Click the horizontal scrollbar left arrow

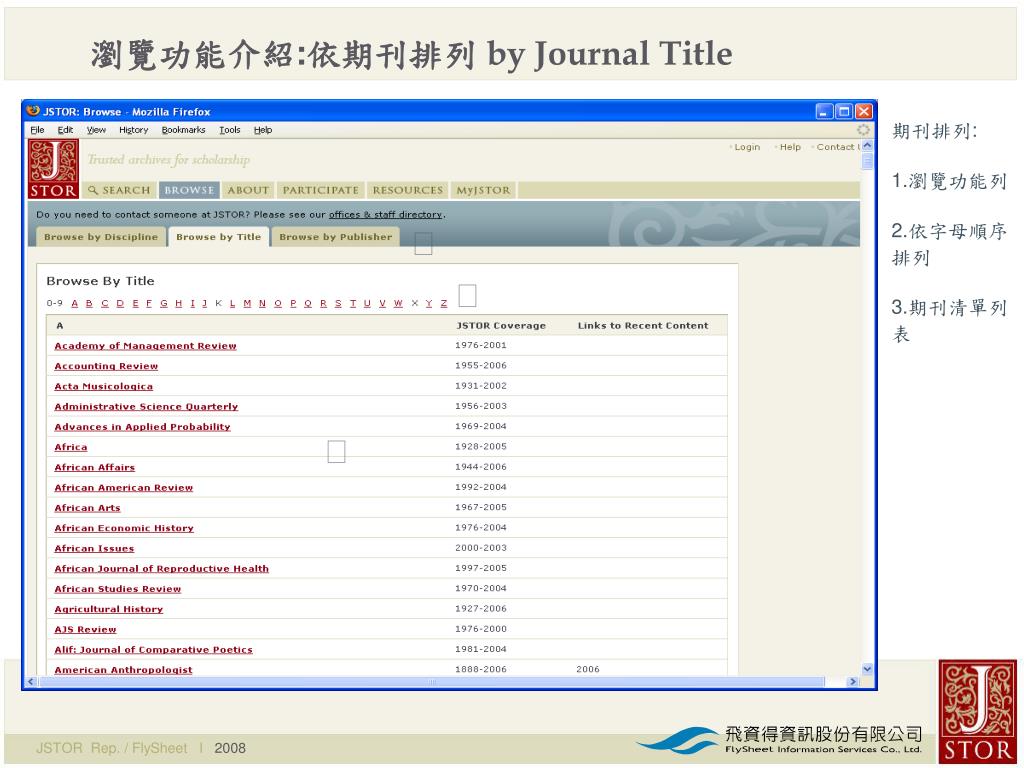coord(31,682)
